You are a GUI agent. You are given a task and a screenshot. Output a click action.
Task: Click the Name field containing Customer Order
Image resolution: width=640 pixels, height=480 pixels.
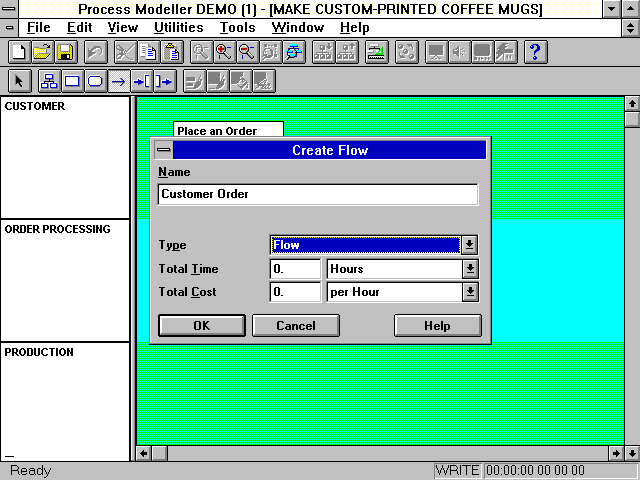pos(317,194)
